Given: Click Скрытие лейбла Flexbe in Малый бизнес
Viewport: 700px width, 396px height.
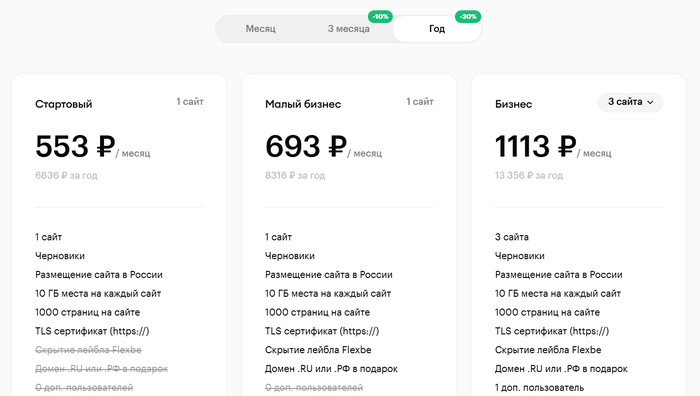Looking at the screenshot, I should click(318, 350).
